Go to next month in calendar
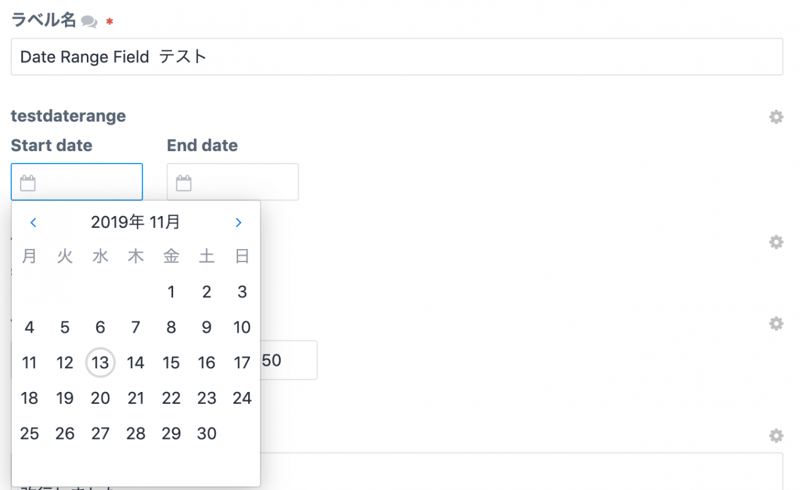Screen dimensions: 800x490 [x=238, y=223]
